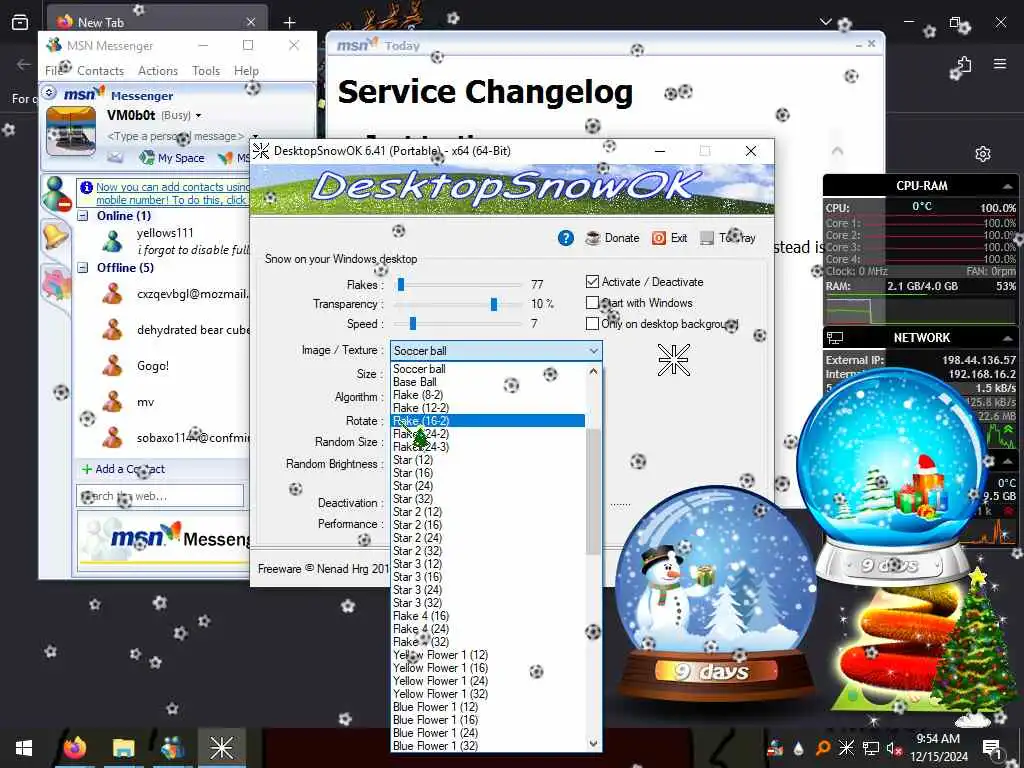Click the Flakes slider handle

pyautogui.click(x=401, y=284)
